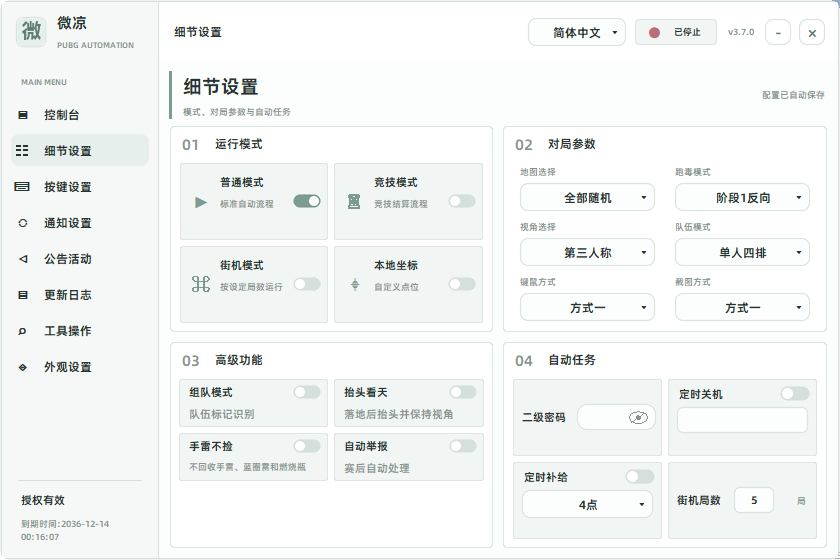Click 队伍标记识别 description text

point(222,414)
